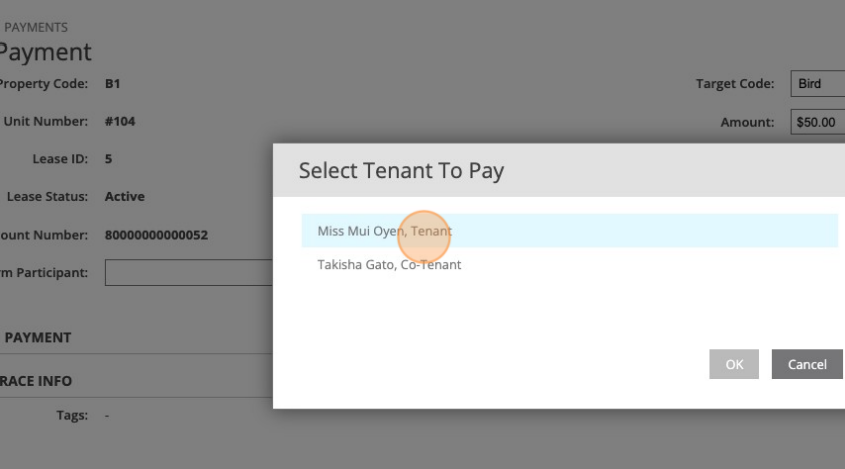Expand the PAYMENT section header
Image resolution: width=845 pixels, height=469 pixels.
38,338
